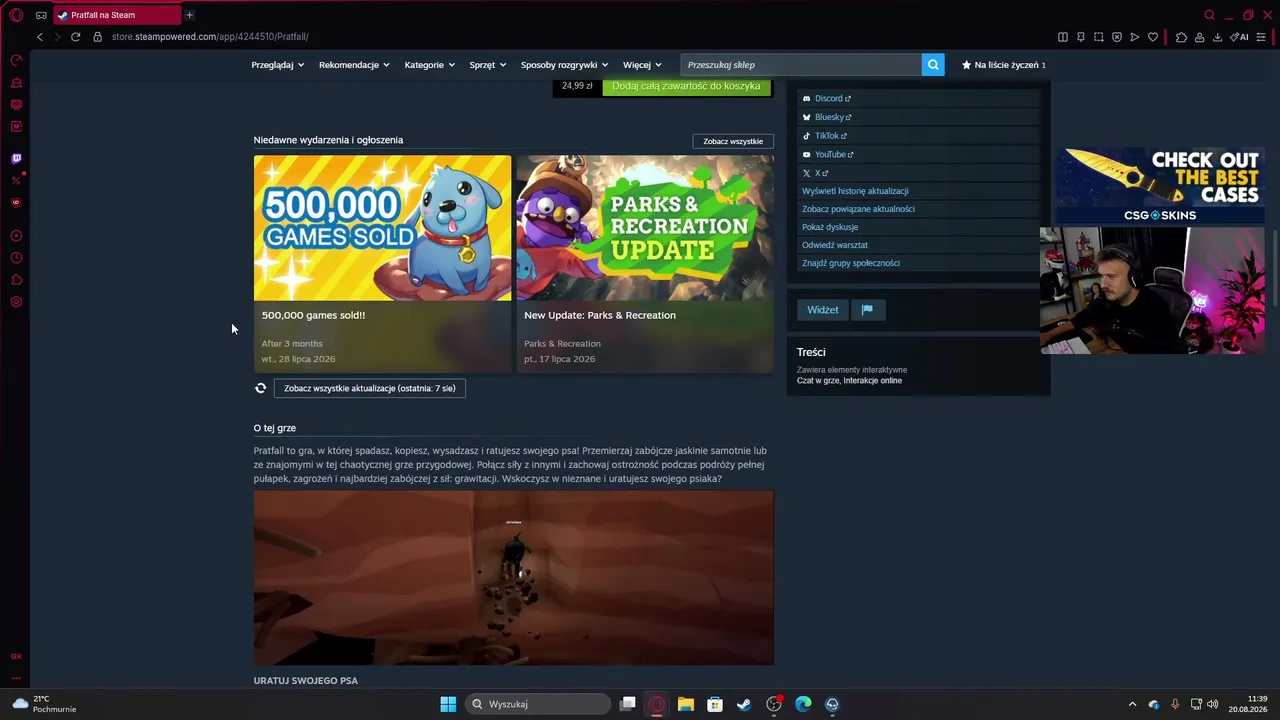Click Znajdź grupy społeczności

[851, 263]
